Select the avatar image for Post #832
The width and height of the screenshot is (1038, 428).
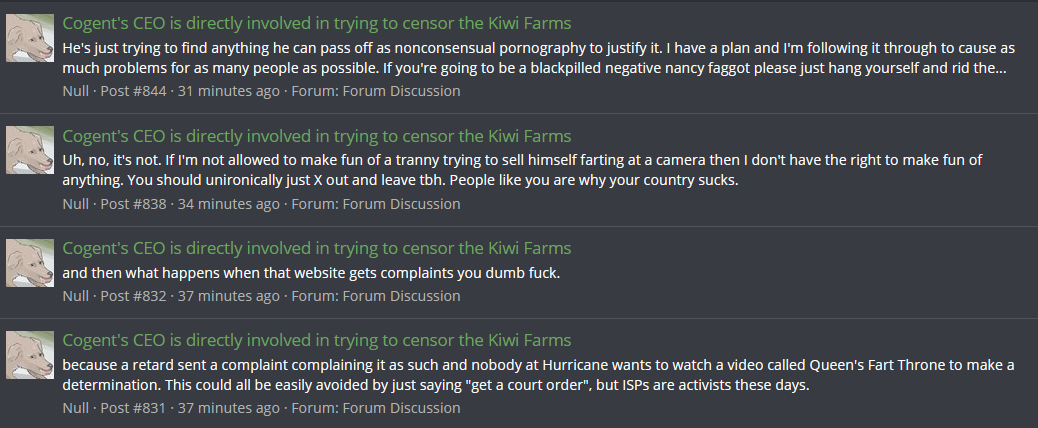[30, 263]
